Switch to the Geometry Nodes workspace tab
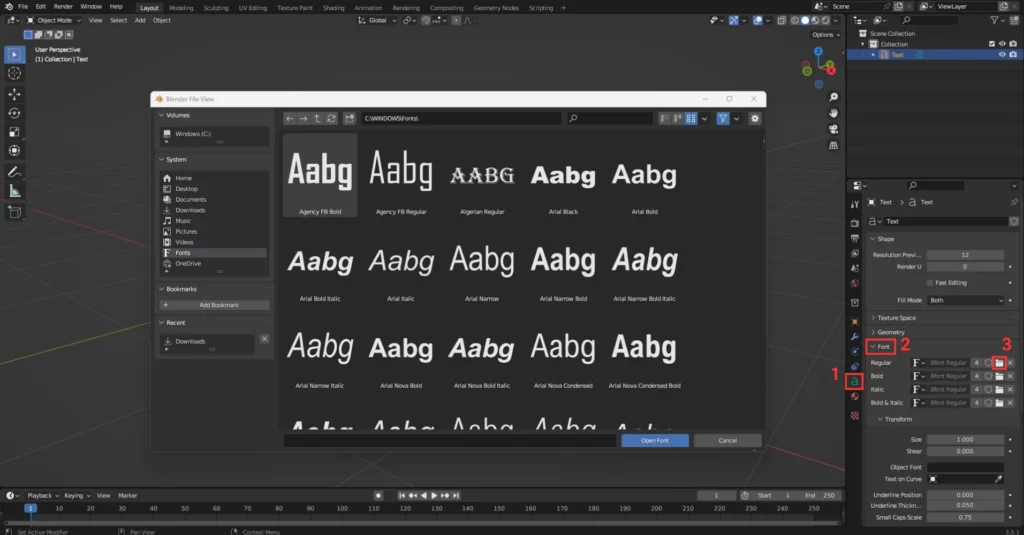The height and width of the screenshot is (535, 1024). [x=496, y=8]
